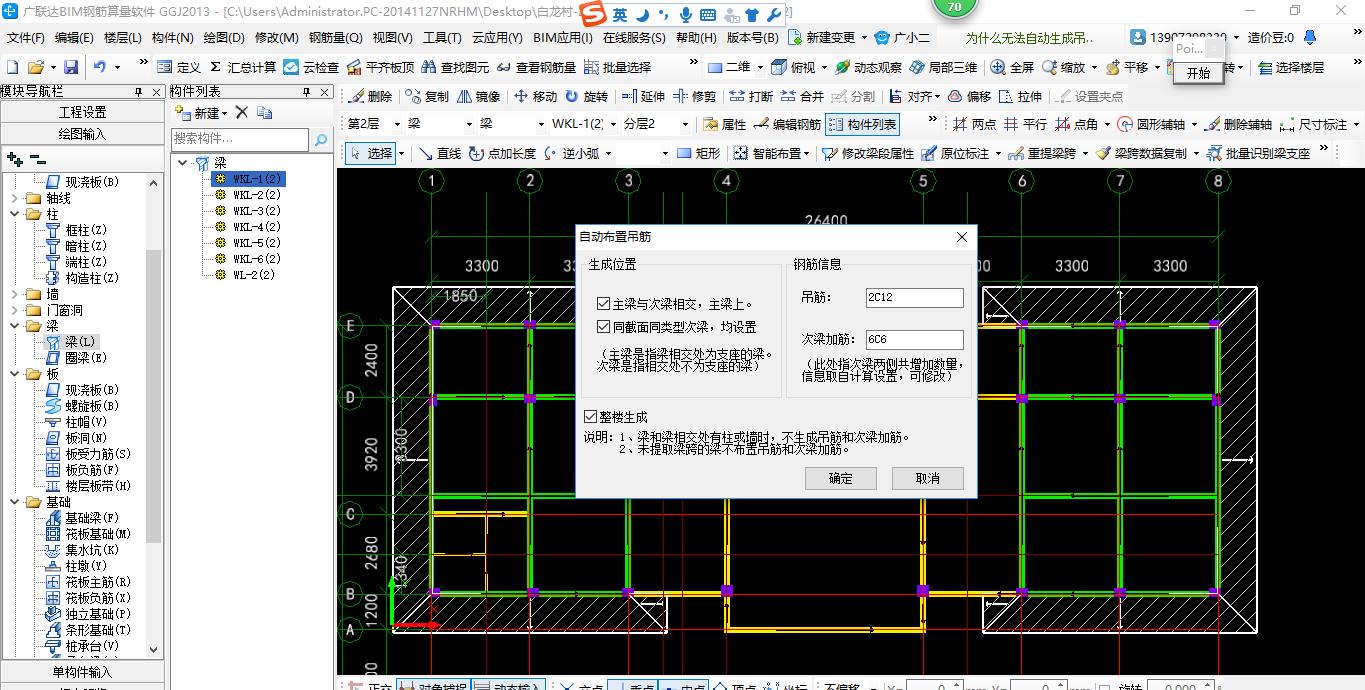Open the 构件(N) menu
This screenshot has width=1365, height=690.
coord(172,38)
